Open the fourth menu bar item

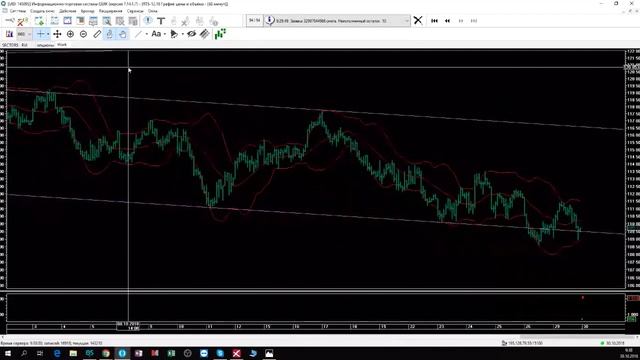click(87, 11)
